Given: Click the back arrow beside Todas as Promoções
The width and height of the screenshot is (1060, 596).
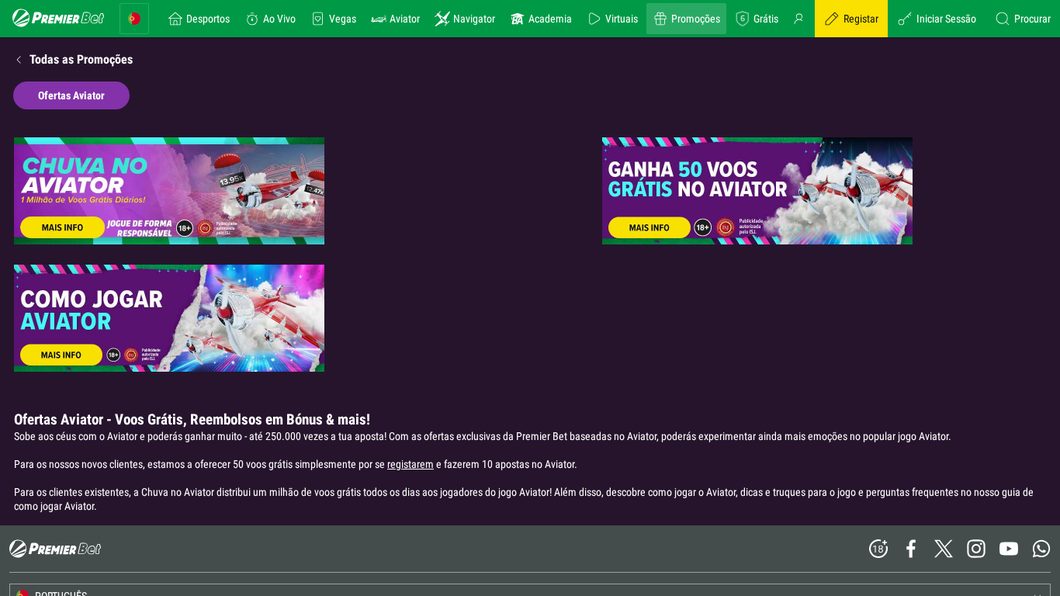Looking at the screenshot, I should [18, 59].
